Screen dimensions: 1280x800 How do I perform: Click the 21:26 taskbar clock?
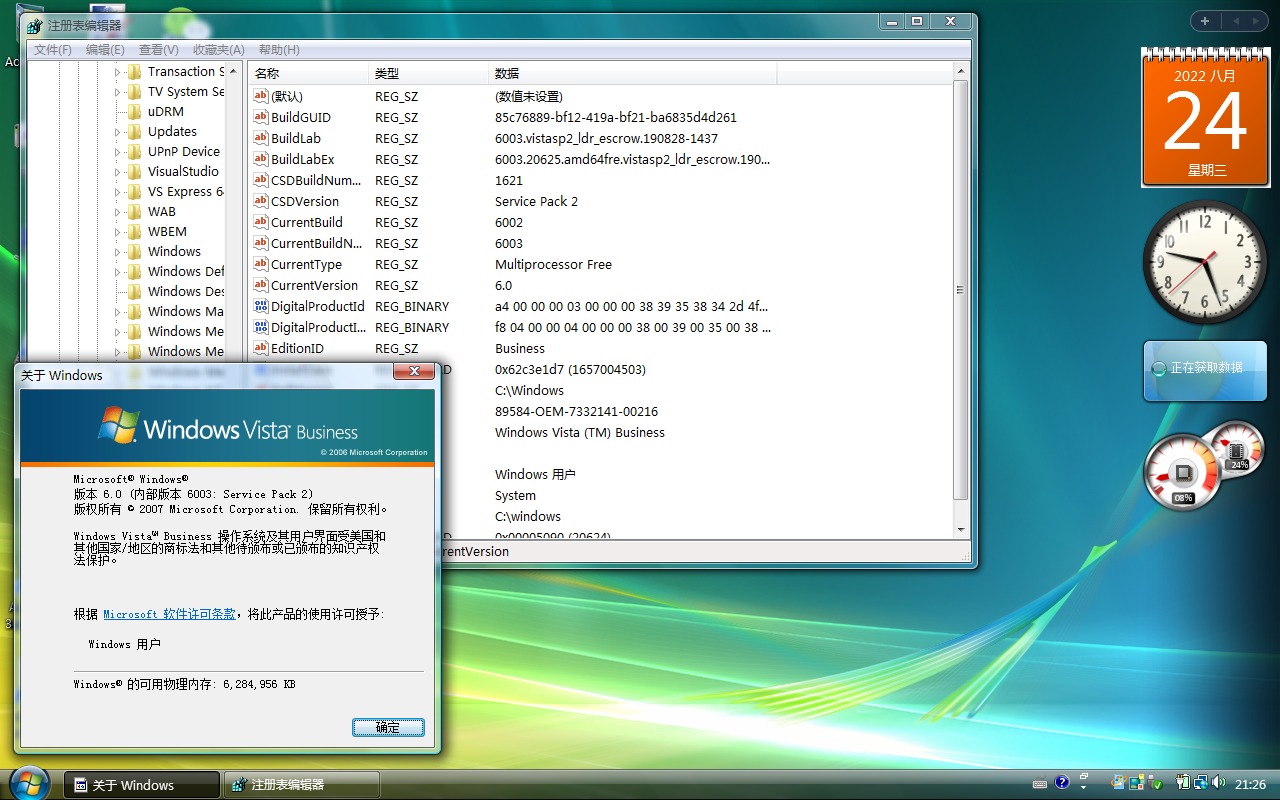coord(1250,785)
